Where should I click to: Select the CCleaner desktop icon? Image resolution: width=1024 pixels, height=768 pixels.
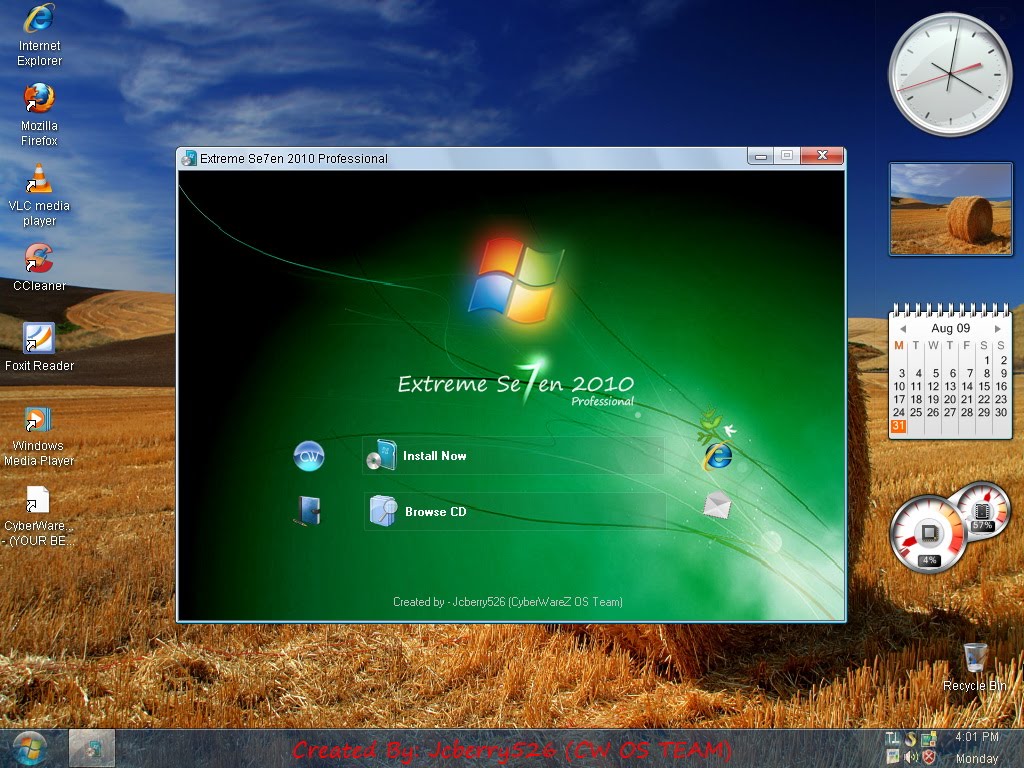click(x=39, y=267)
